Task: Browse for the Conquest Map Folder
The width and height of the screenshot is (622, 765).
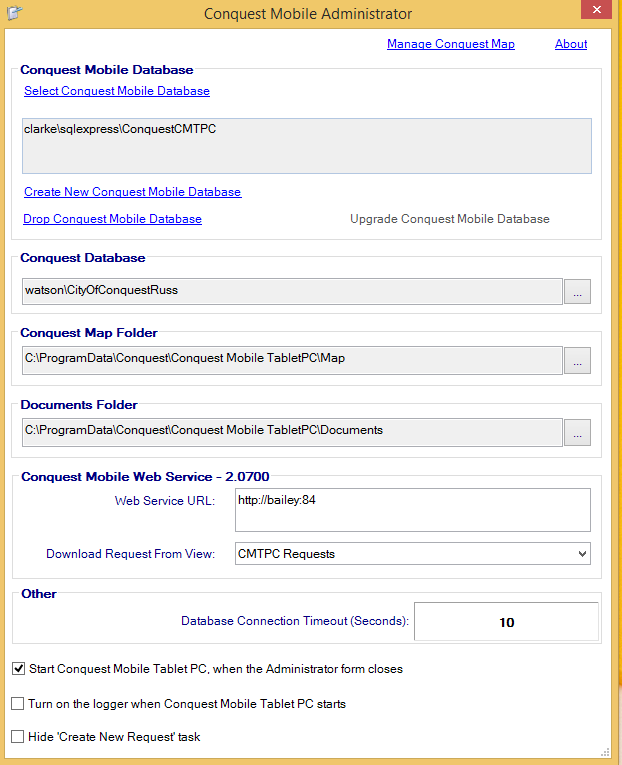Action: [577, 361]
